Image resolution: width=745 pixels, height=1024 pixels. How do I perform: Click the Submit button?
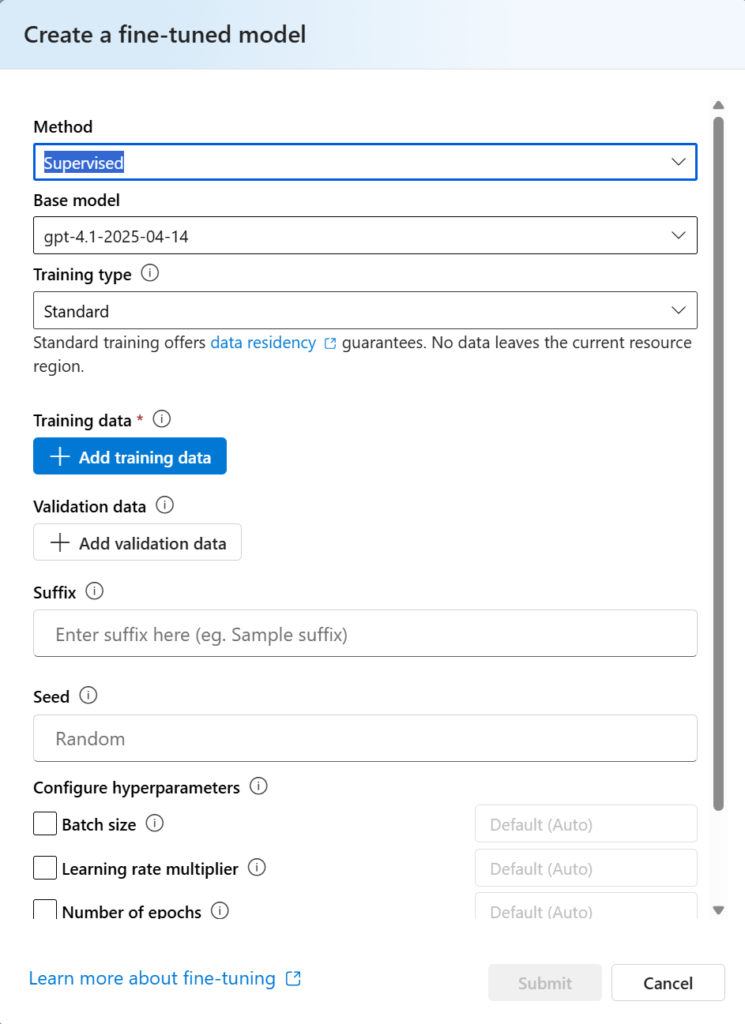pos(545,983)
